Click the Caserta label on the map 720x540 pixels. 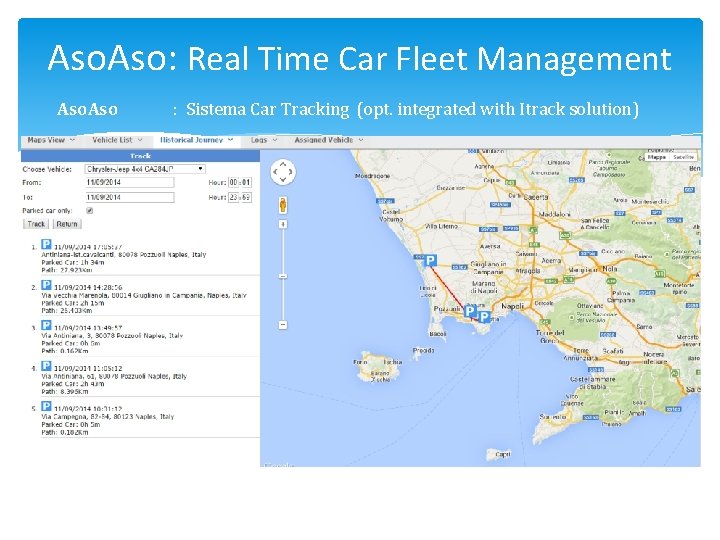536,197
